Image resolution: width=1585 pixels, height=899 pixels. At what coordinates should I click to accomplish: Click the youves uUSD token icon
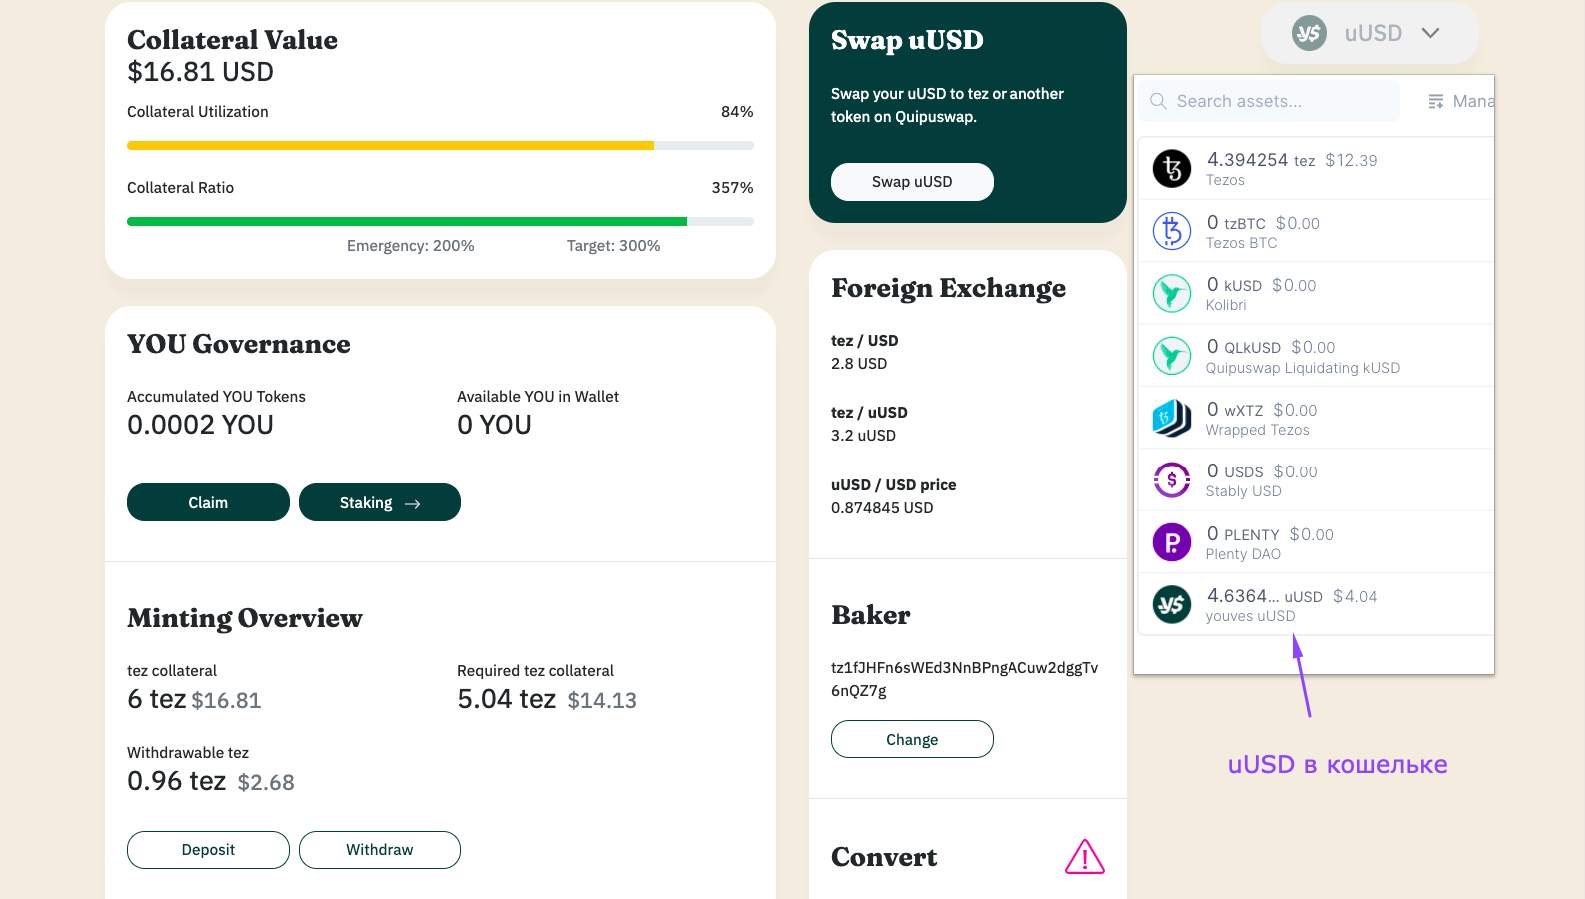pyautogui.click(x=1171, y=604)
